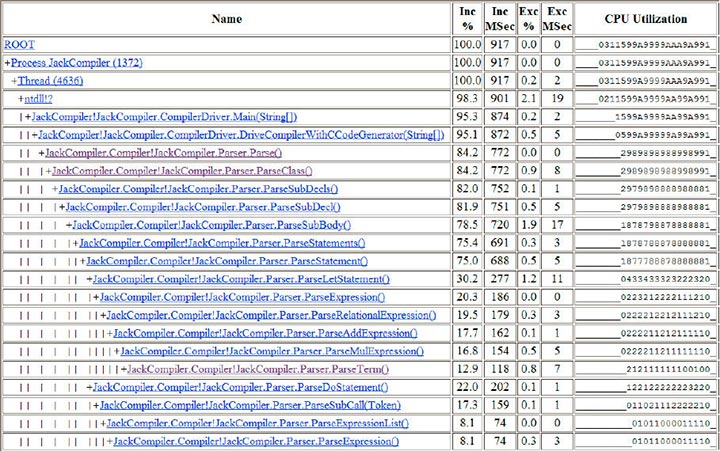720x451 pixels.
Task: Select the 901 Inc MSec cell
Action: (x=500, y=99)
